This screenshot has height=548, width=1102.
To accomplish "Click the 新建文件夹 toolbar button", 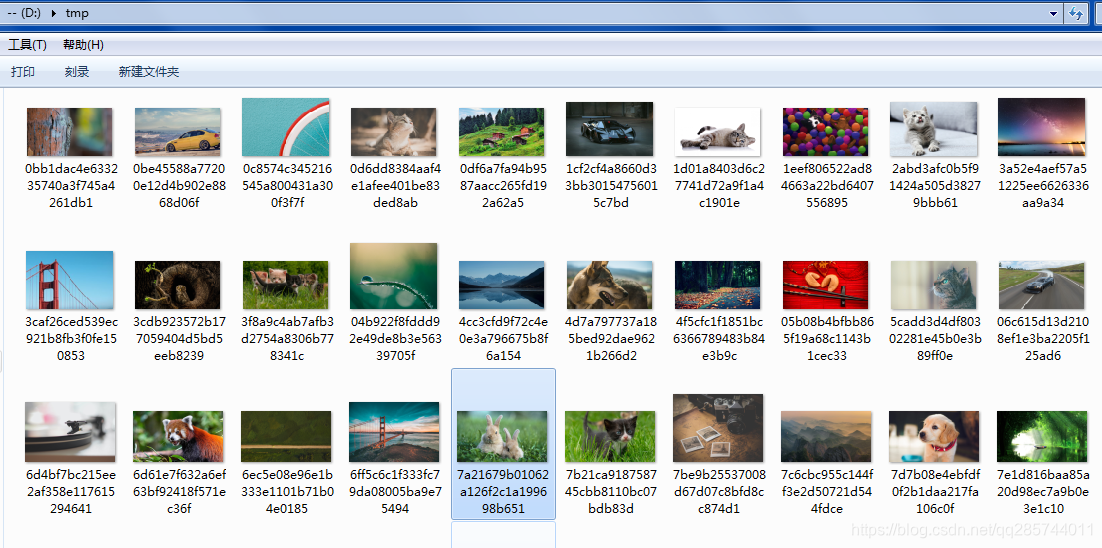I will tap(149, 72).
